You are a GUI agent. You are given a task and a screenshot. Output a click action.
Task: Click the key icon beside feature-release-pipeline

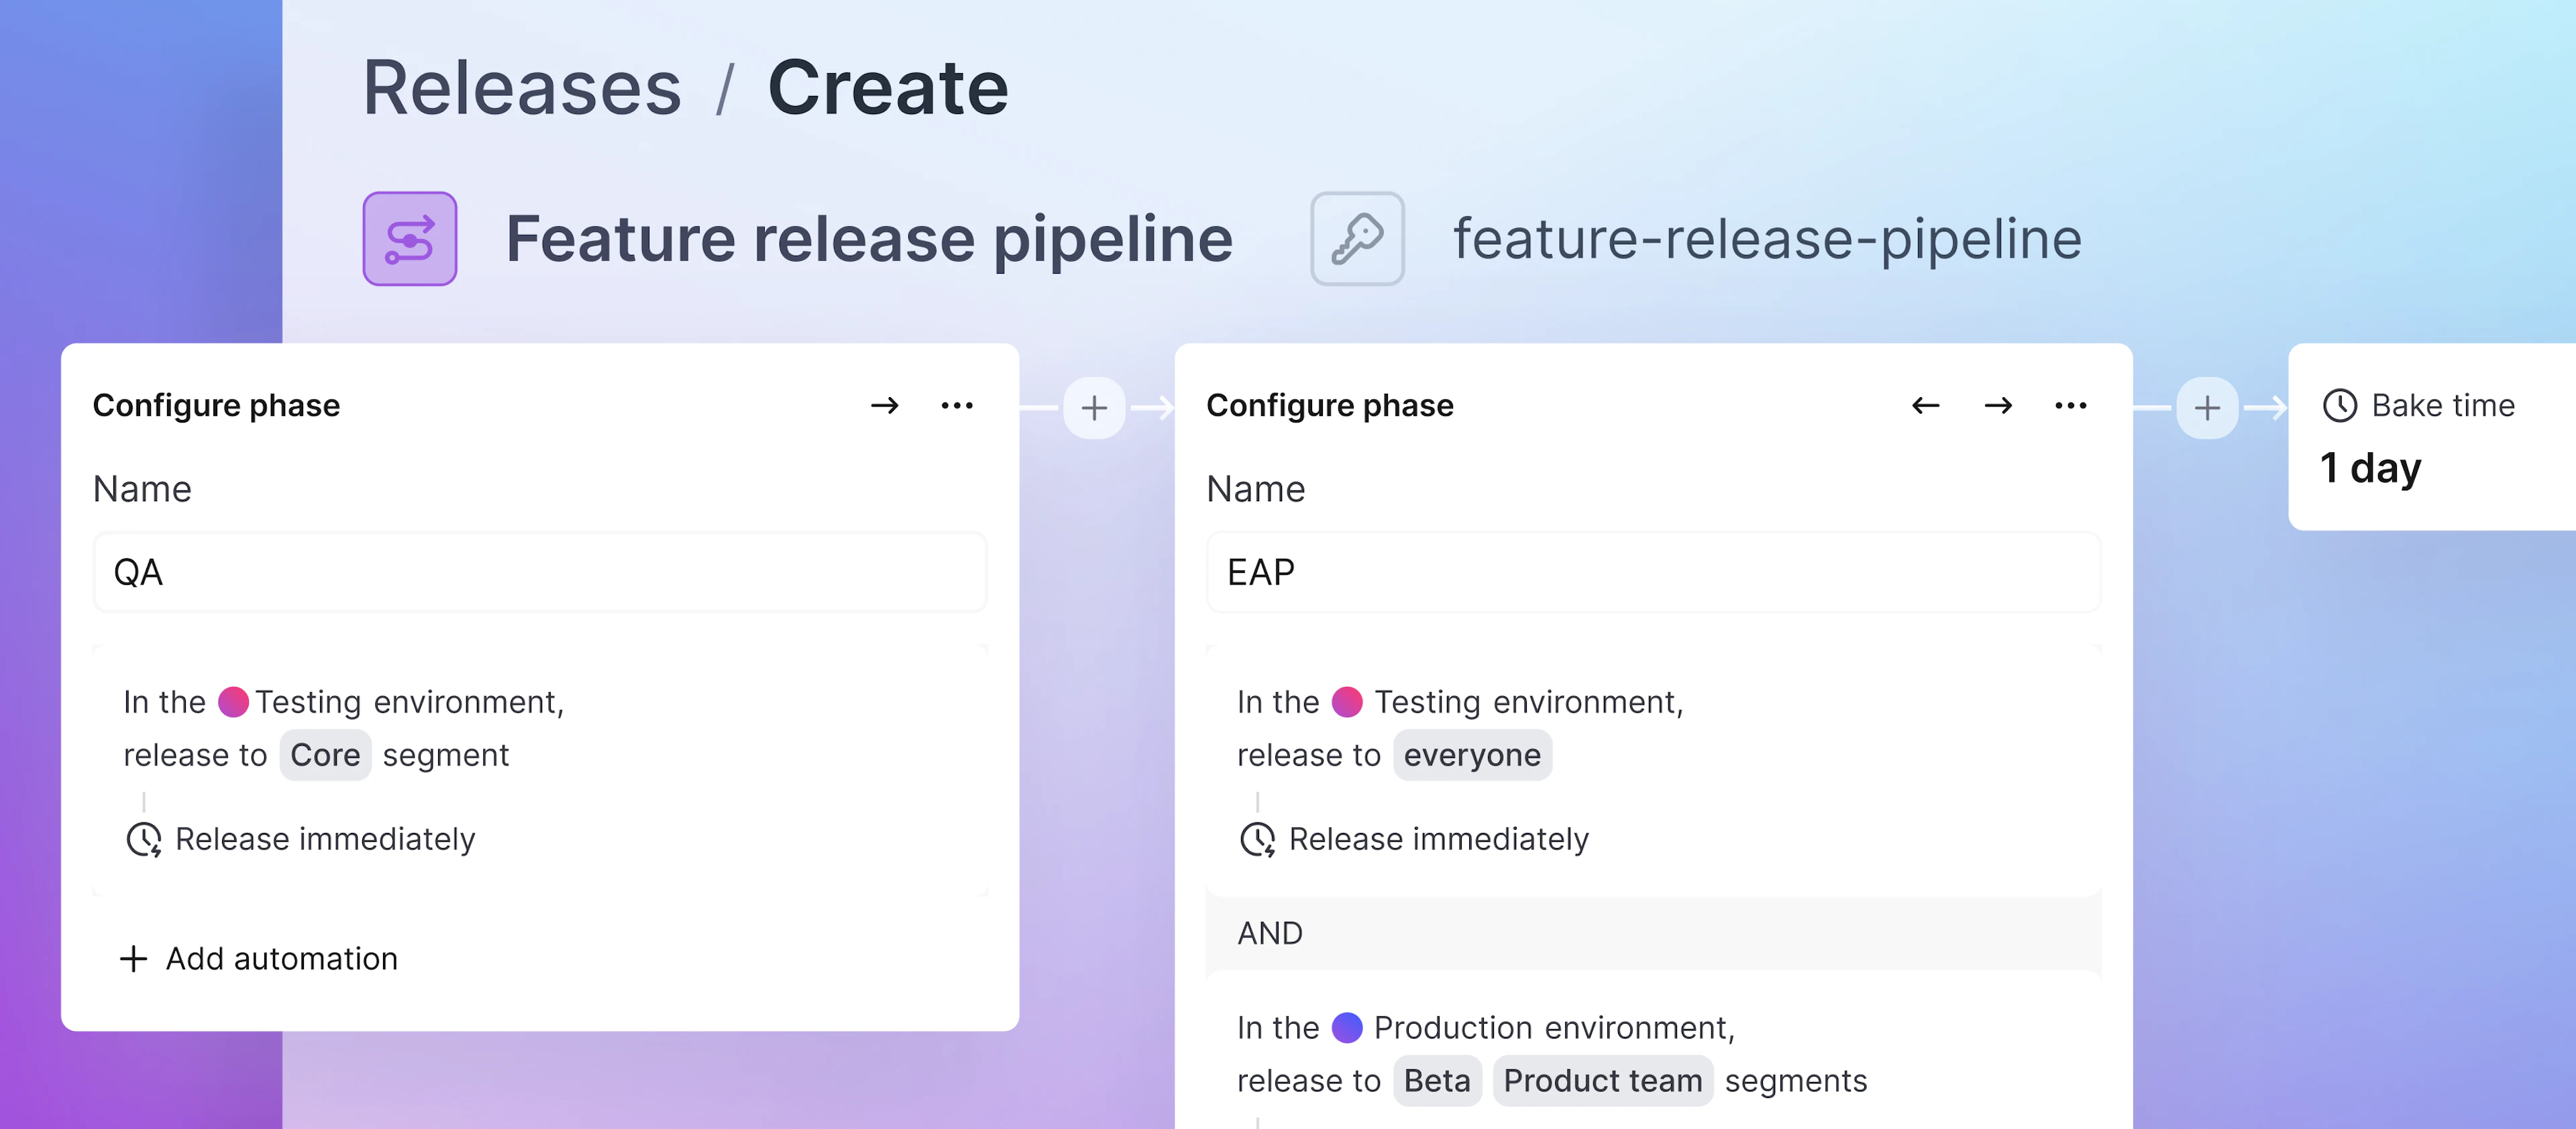pyautogui.click(x=1356, y=238)
